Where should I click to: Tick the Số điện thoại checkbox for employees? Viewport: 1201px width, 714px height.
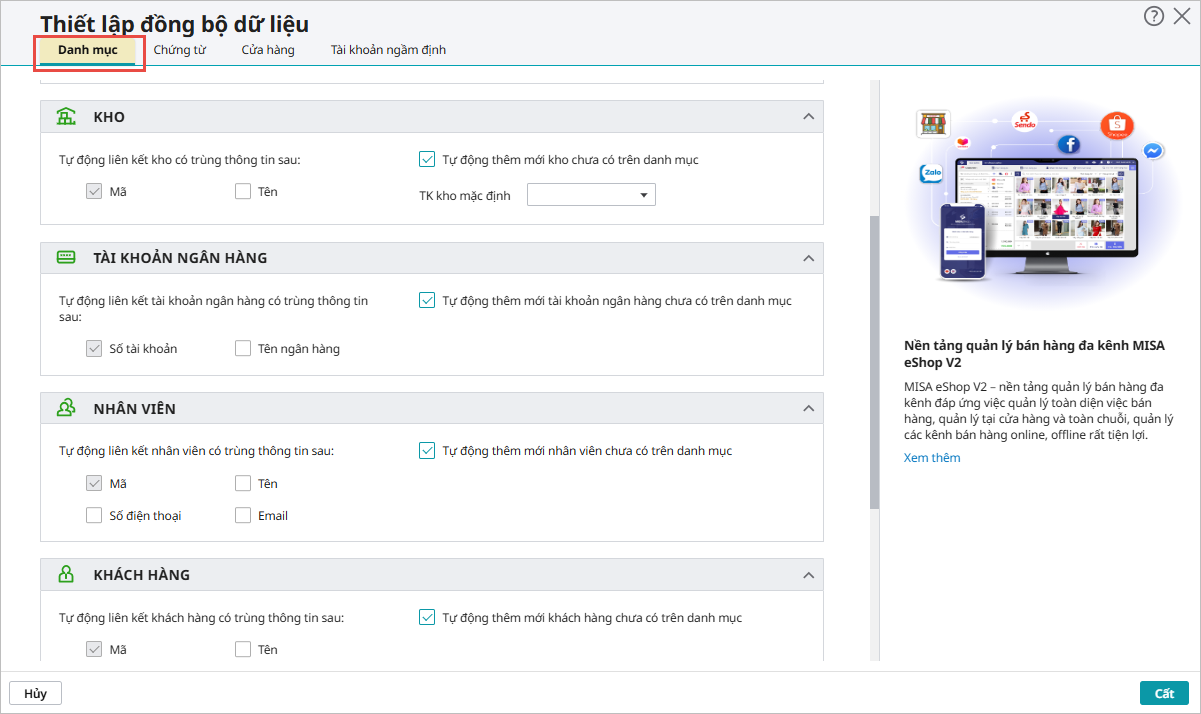coord(94,516)
